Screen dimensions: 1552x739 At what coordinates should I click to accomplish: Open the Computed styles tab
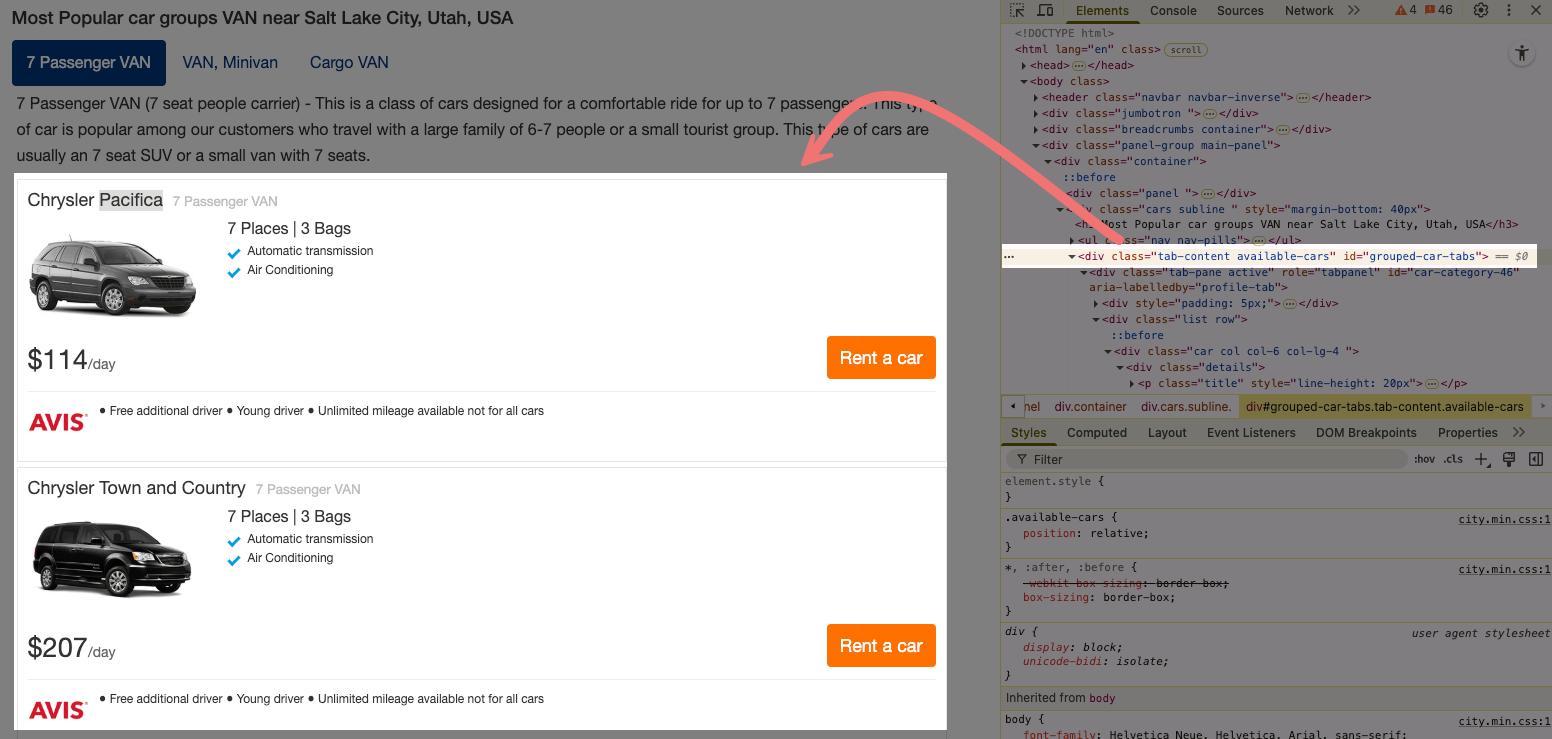tap(1096, 433)
